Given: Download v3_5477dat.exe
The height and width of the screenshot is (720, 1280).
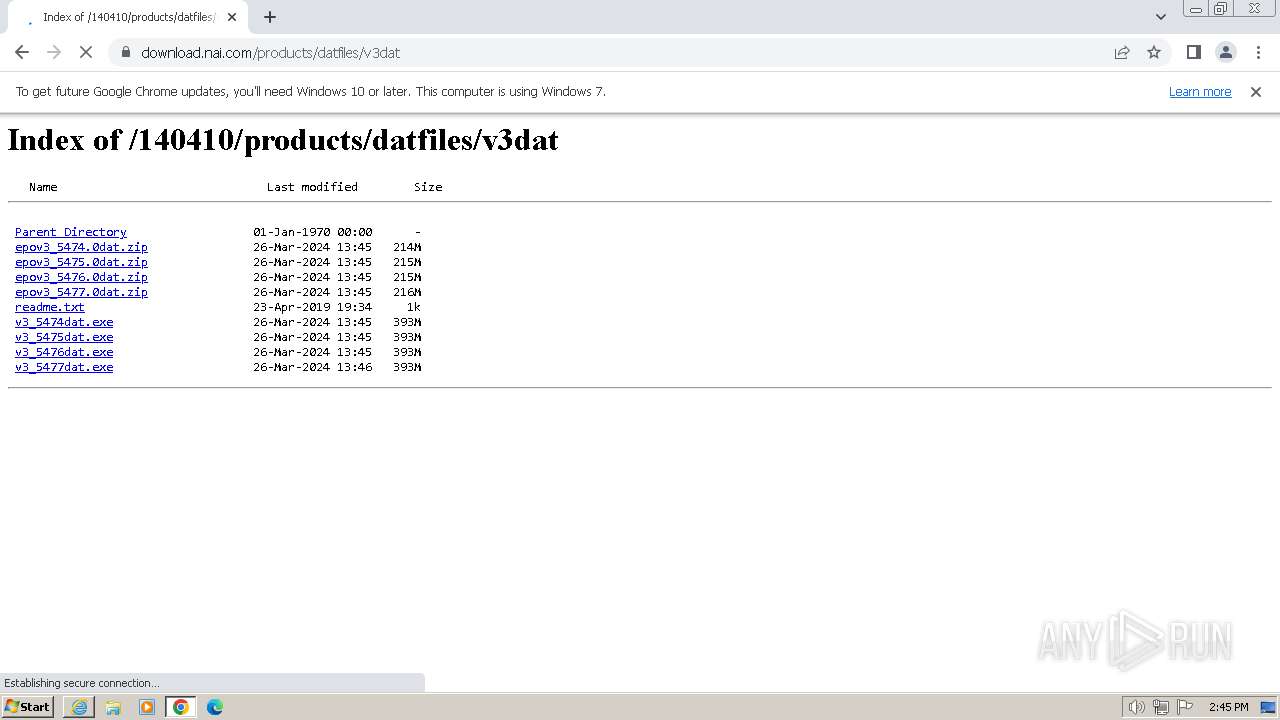Looking at the screenshot, I should (x=64, y=367).
